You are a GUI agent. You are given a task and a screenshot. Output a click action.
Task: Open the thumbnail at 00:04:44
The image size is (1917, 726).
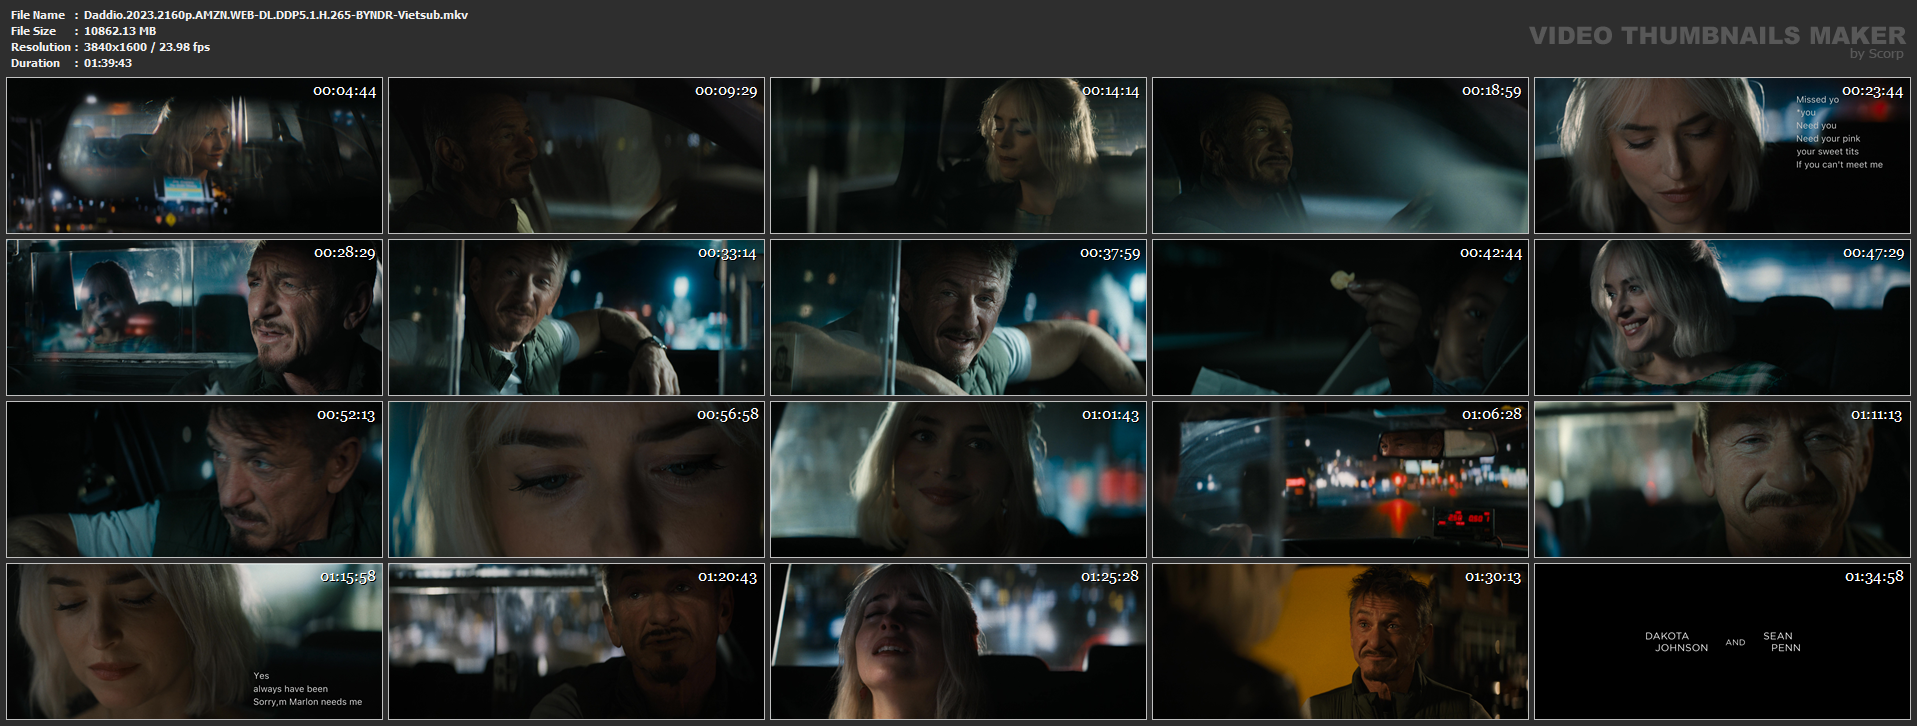tap(194, 155)
